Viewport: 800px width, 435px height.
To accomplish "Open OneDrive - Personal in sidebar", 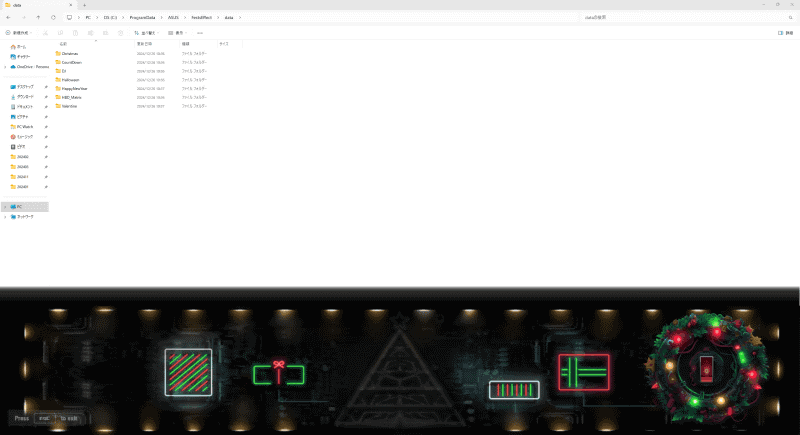I will tap(30, 67).
